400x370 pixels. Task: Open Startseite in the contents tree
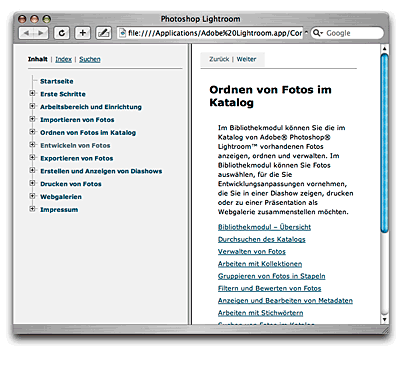coord(57,81)
